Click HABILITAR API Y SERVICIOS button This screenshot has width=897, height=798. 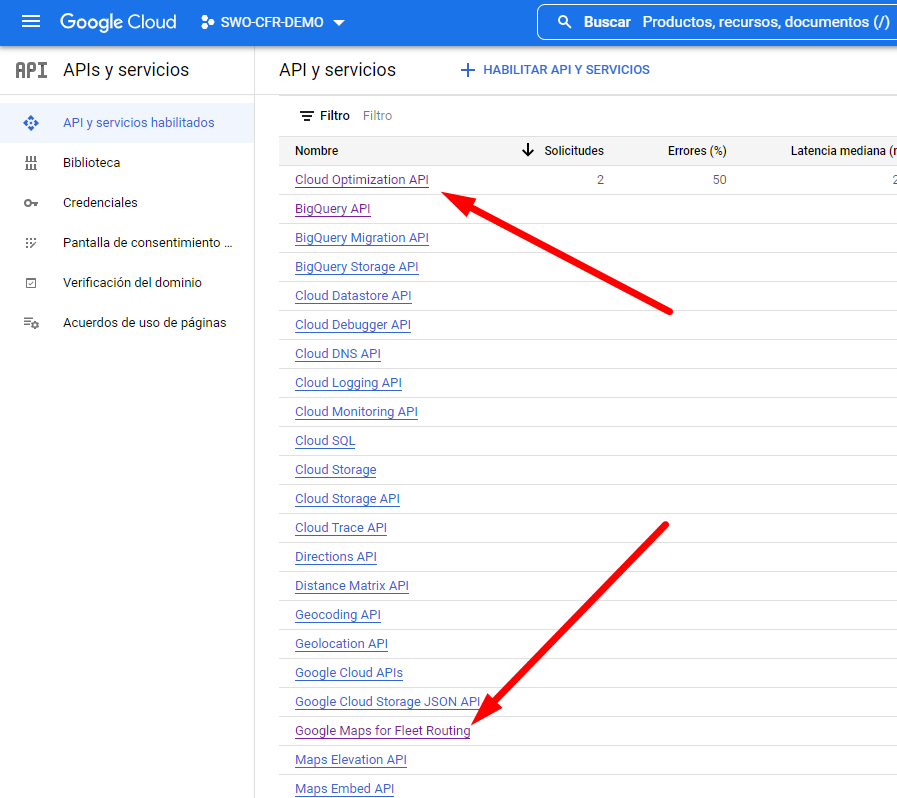point(555,70)
